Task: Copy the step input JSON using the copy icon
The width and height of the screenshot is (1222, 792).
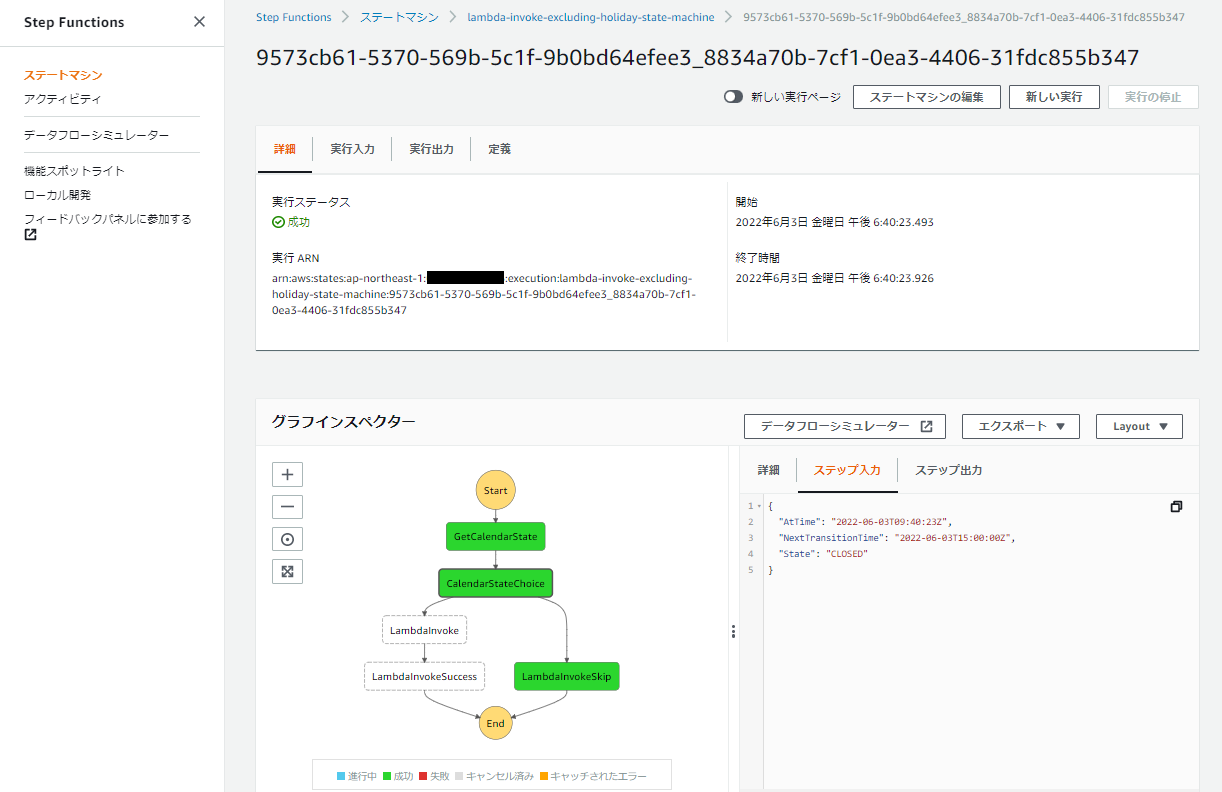Action: (1176, 506)
